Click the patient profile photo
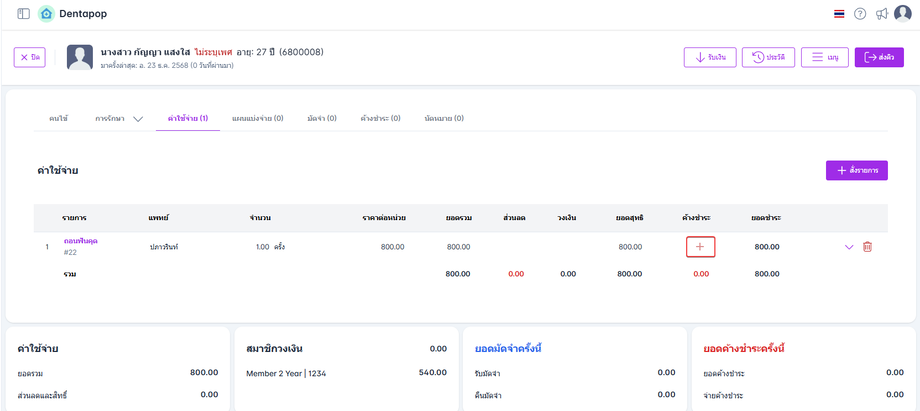This screenshot has height=411, width=920. [80, 57]
